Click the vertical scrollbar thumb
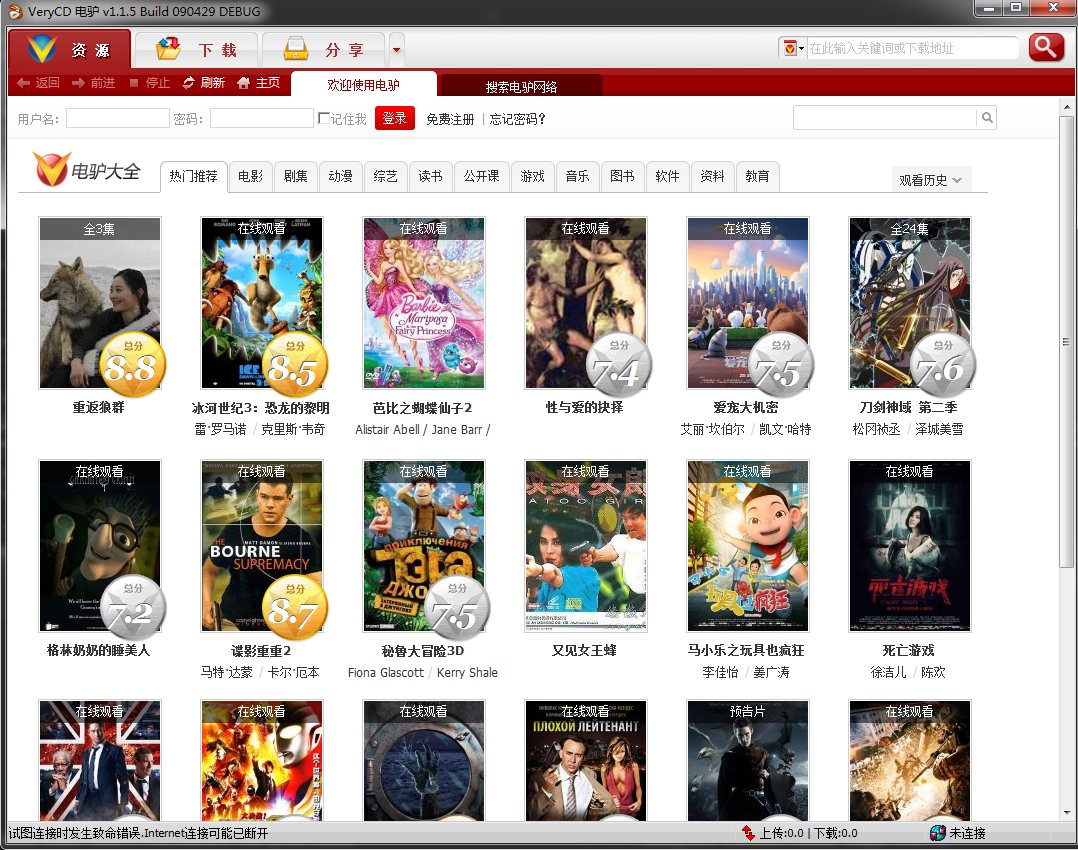The height and width of the screenshot is (850, 1078). point(1067,342)
